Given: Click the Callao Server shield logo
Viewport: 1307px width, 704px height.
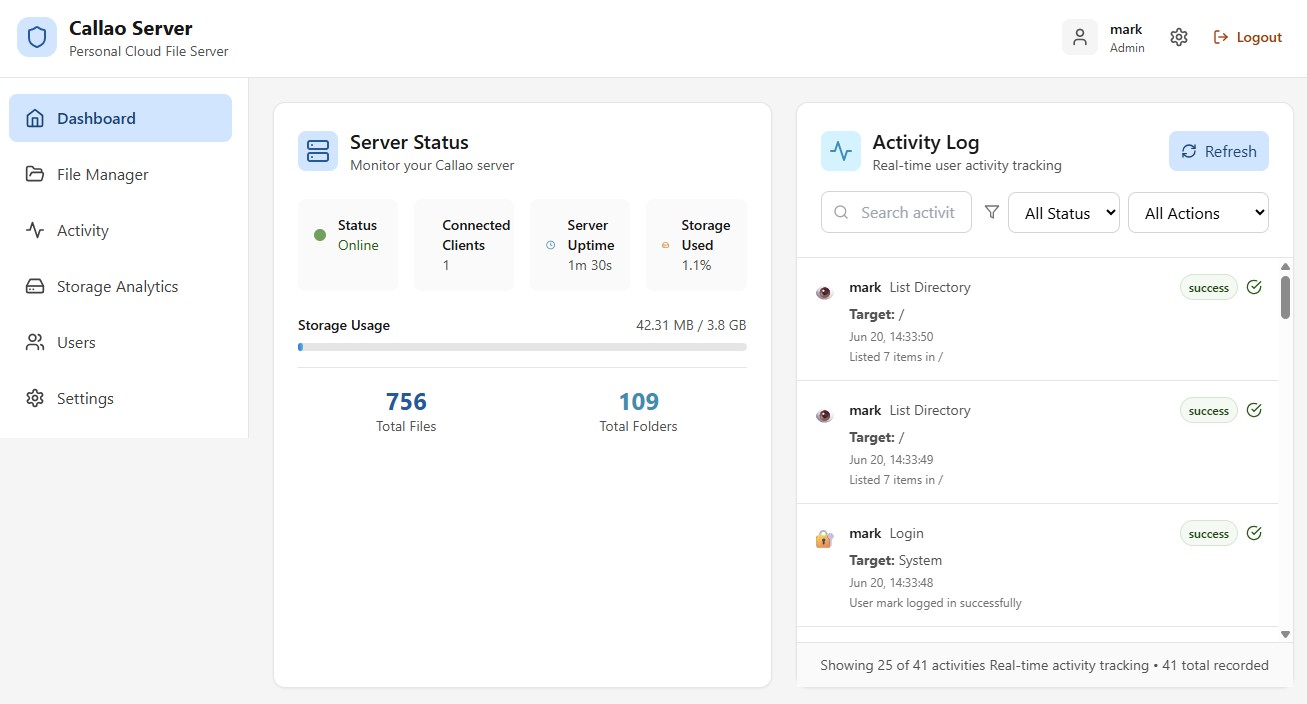Looking at the screenshot, I should (x=37, y=38).
